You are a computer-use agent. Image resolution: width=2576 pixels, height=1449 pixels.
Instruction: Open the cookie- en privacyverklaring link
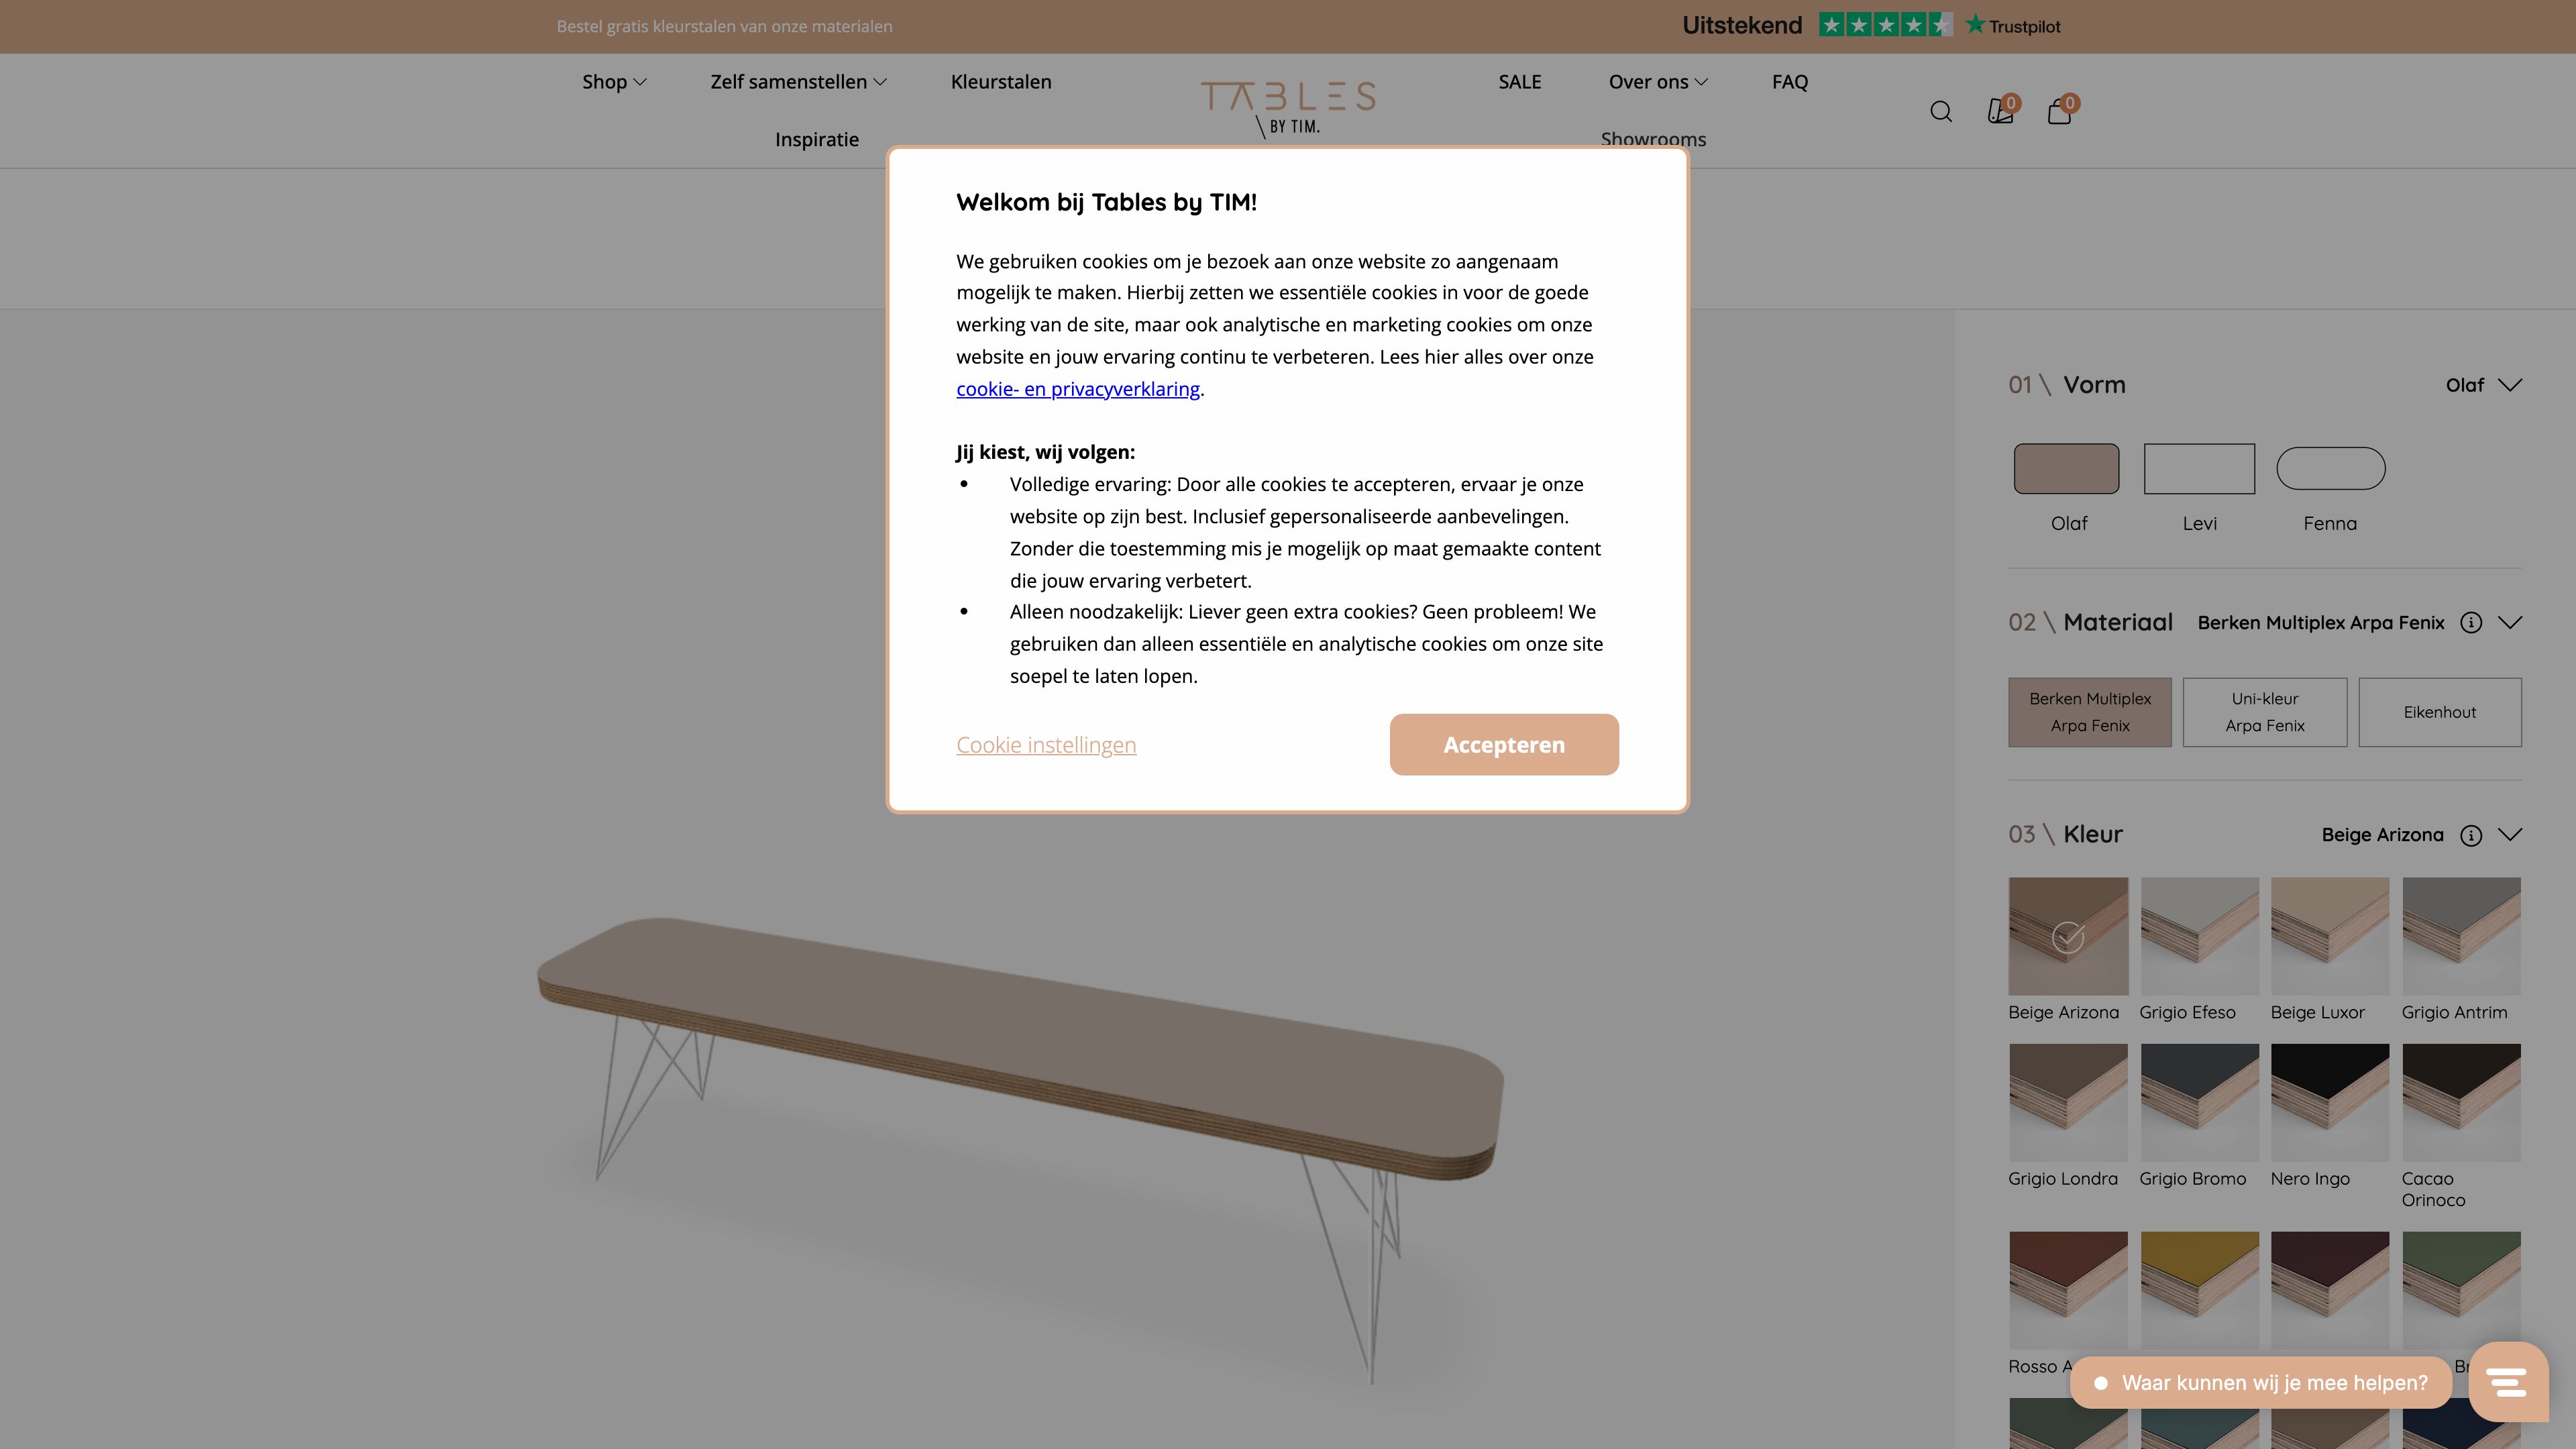click(1078, 388)
